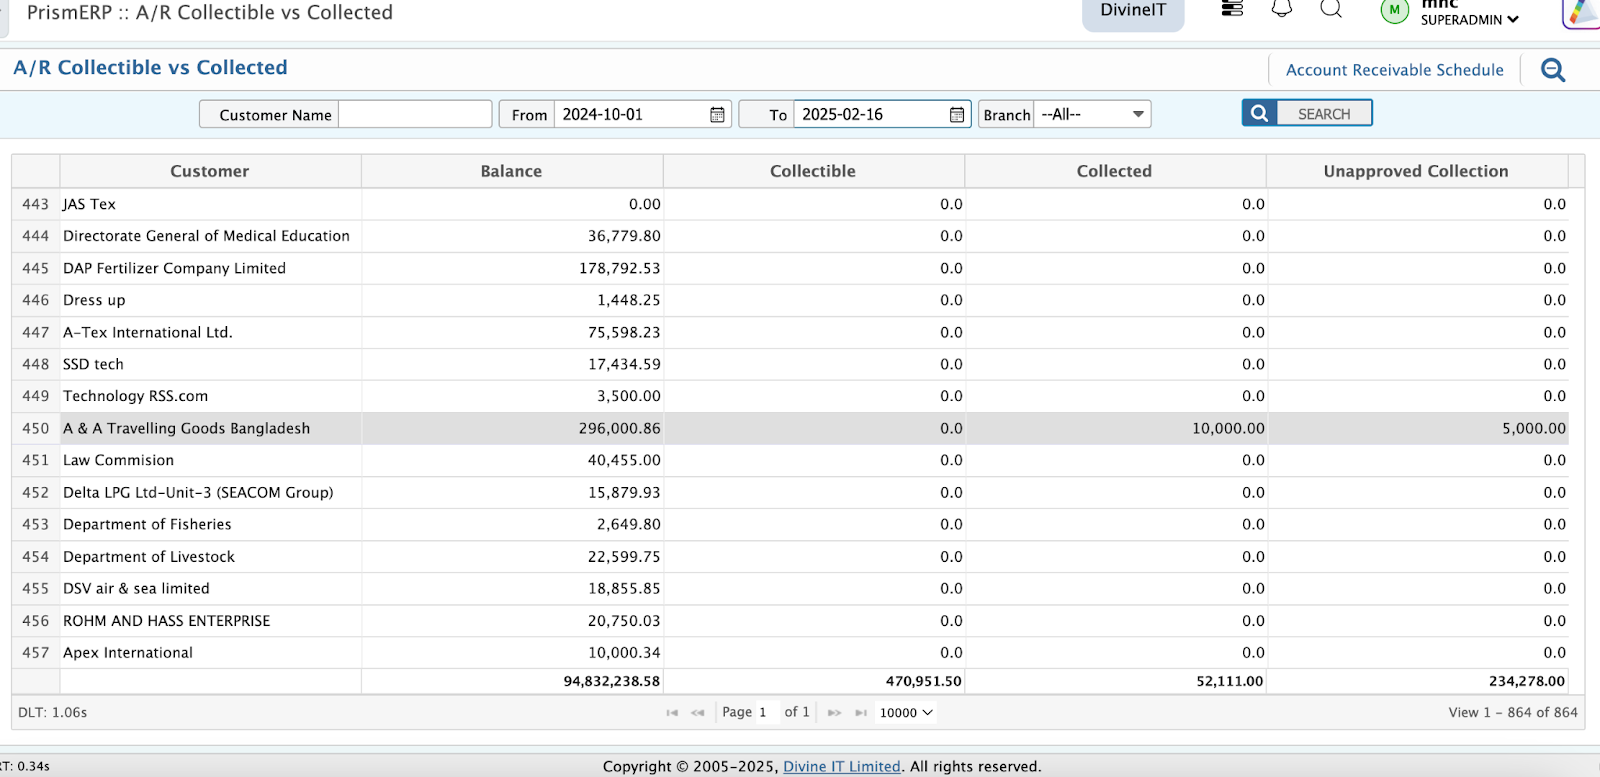Screen dimensions: 1600x777
Task: Open the server stack icon in header
Action: point(1232,9)
